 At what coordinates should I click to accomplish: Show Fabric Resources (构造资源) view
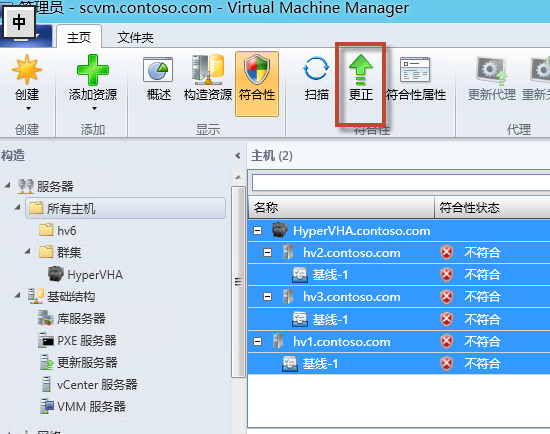[x=208, y=79]
